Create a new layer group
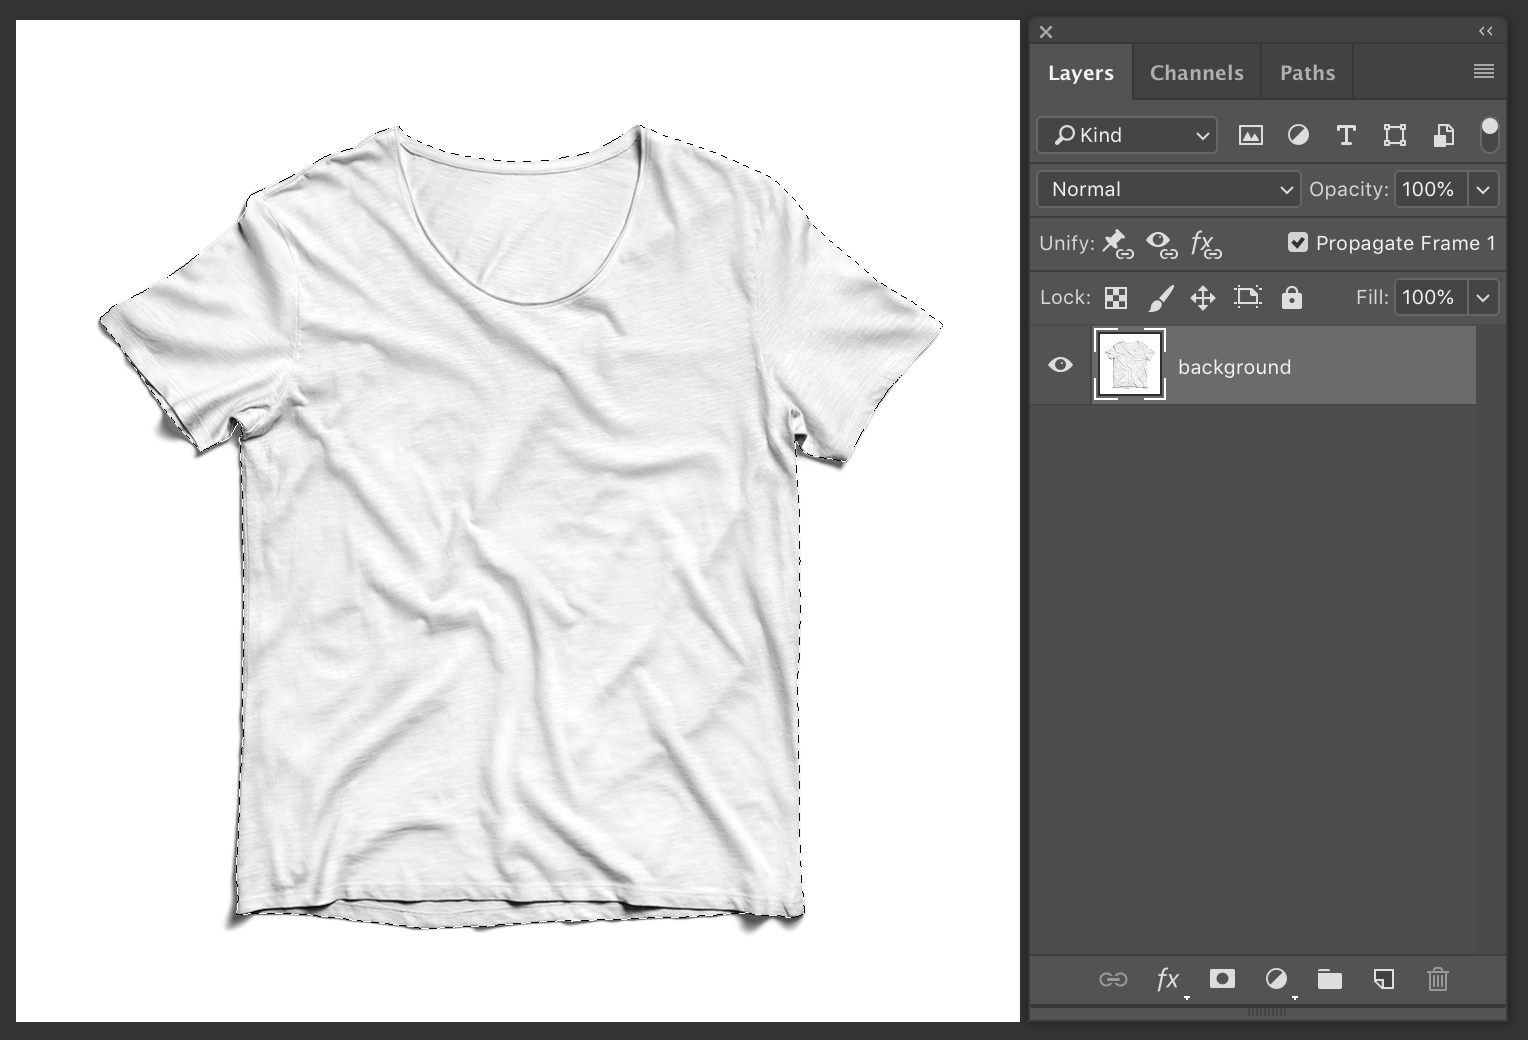This screenshot has width=1528, height=1040. point(1330,980)
